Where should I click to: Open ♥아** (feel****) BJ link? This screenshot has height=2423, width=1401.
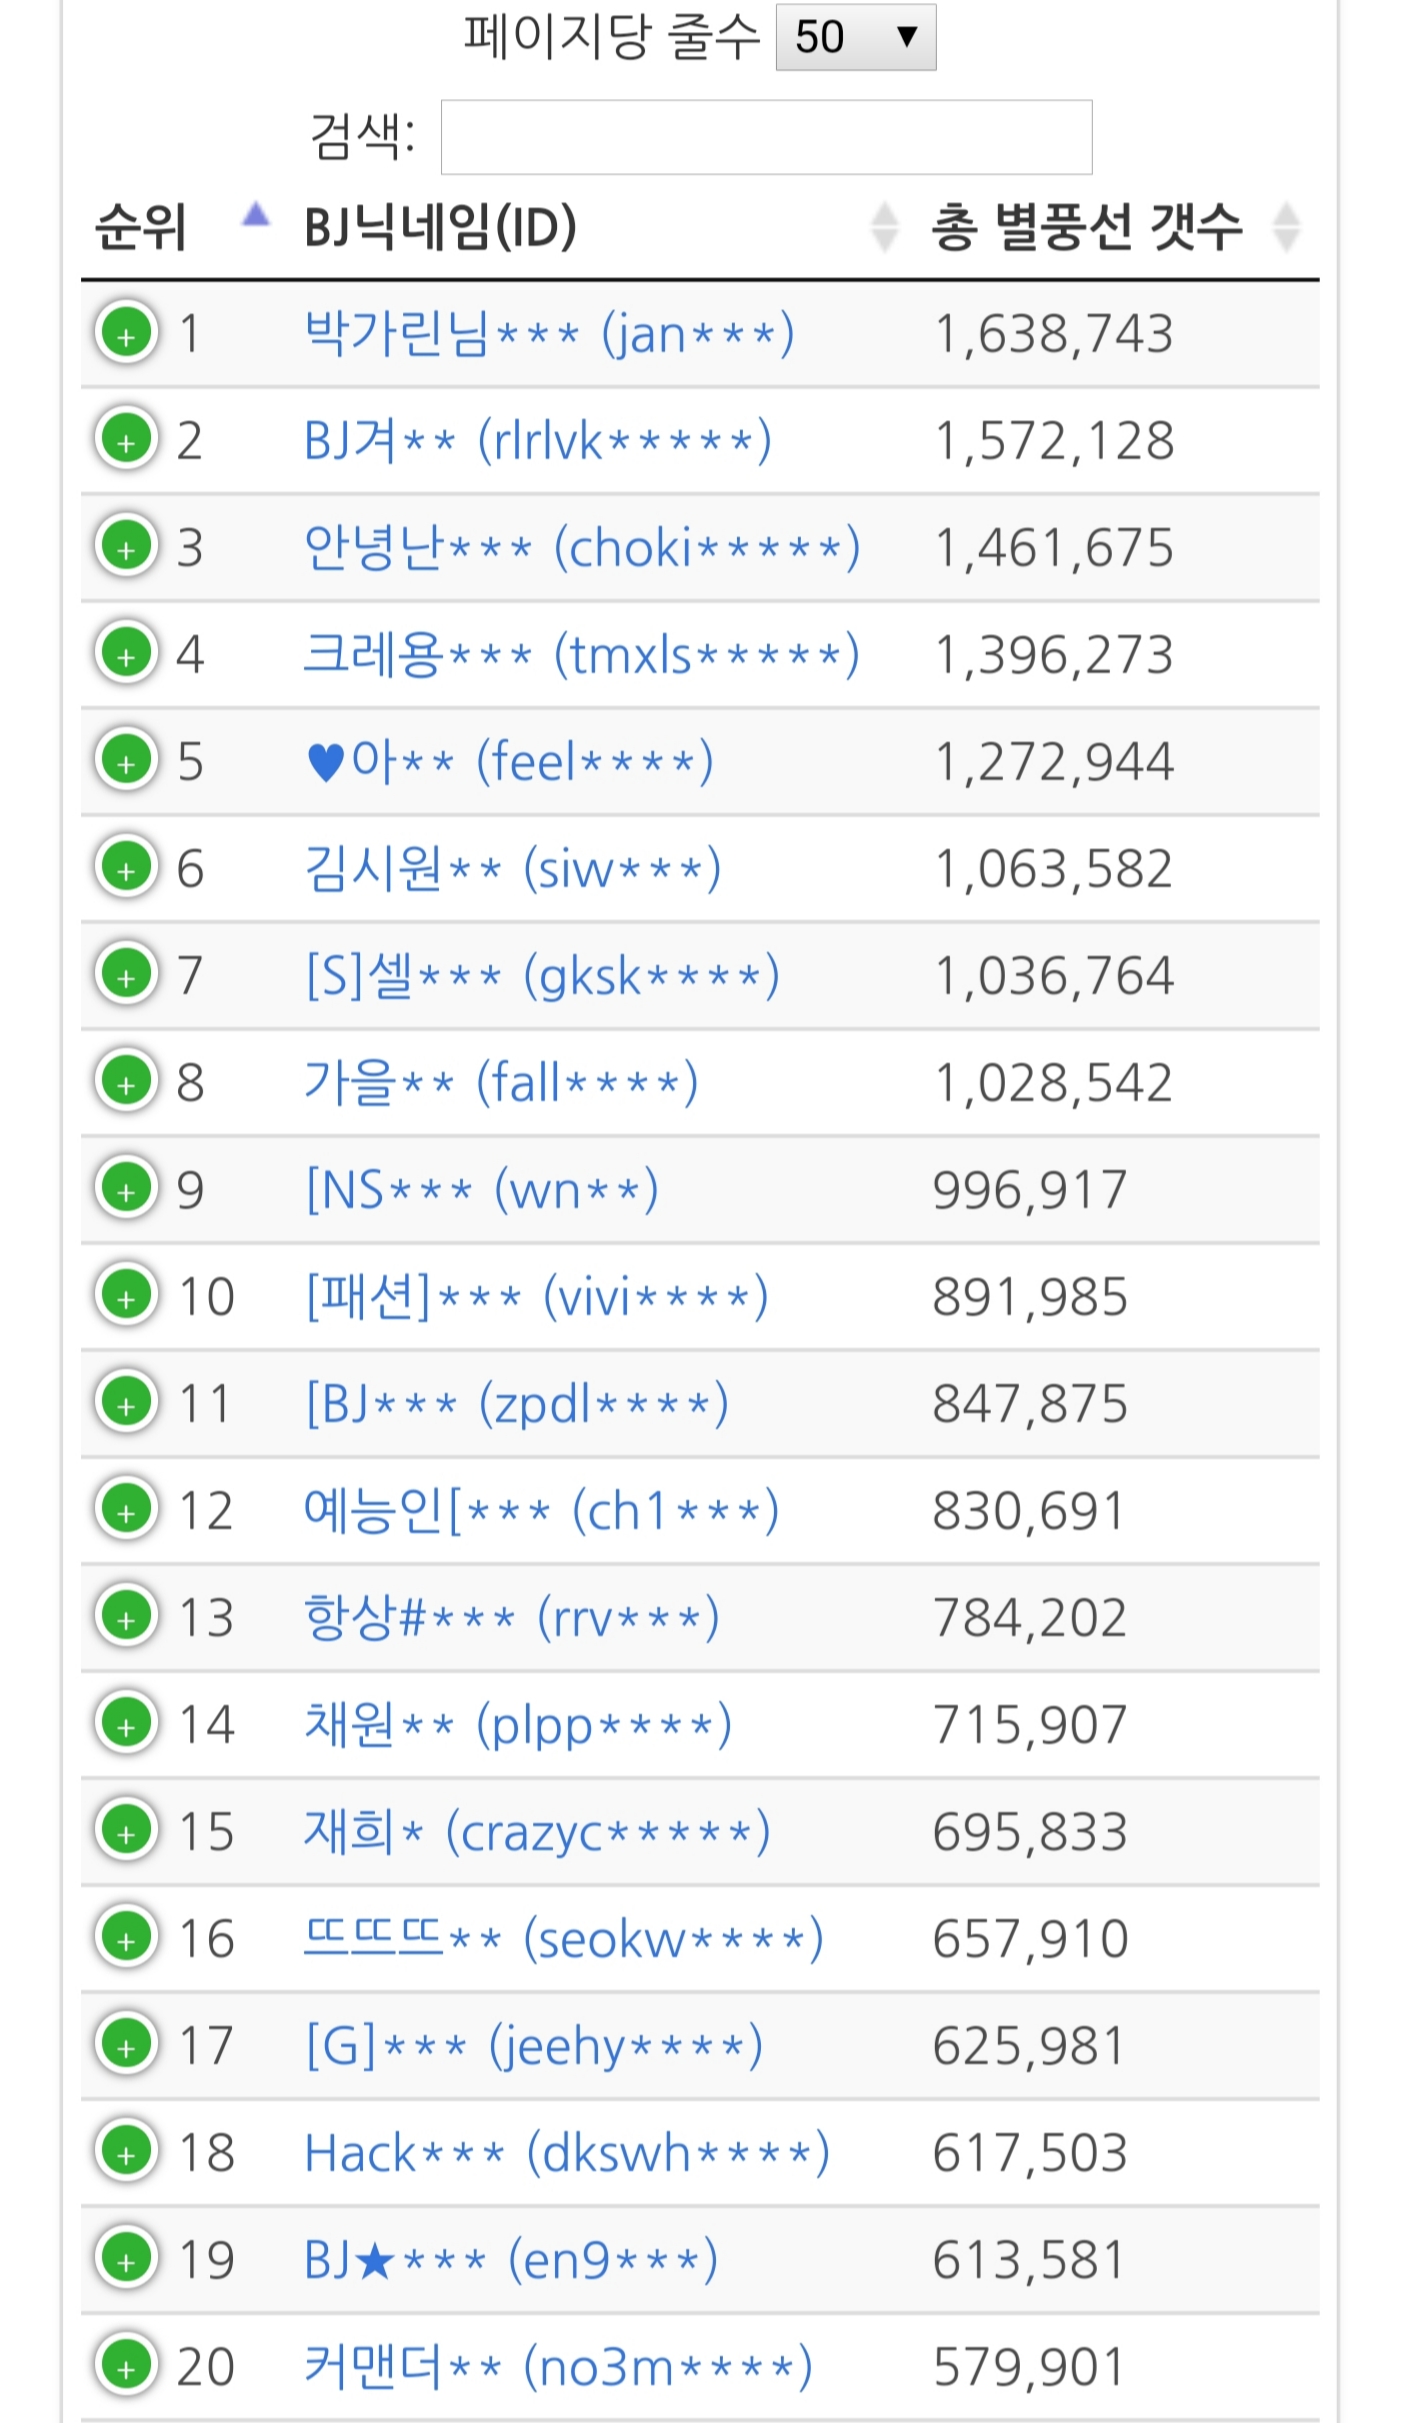509,761
